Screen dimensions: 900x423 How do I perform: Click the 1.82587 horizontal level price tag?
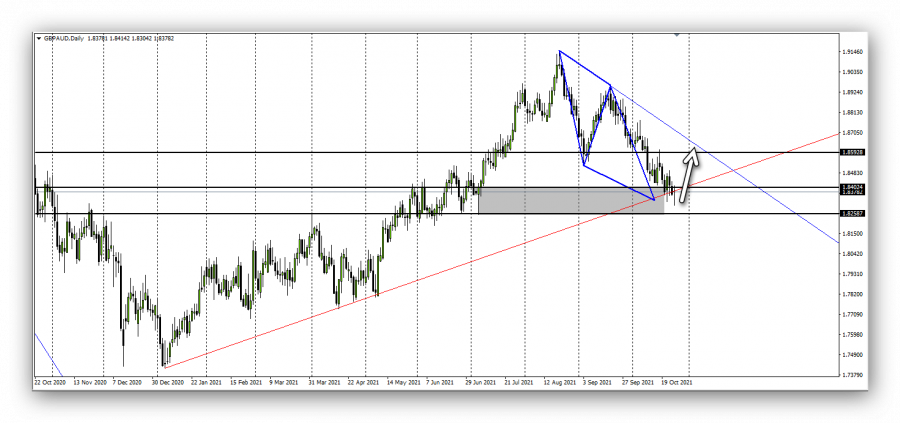pos(853,213)
